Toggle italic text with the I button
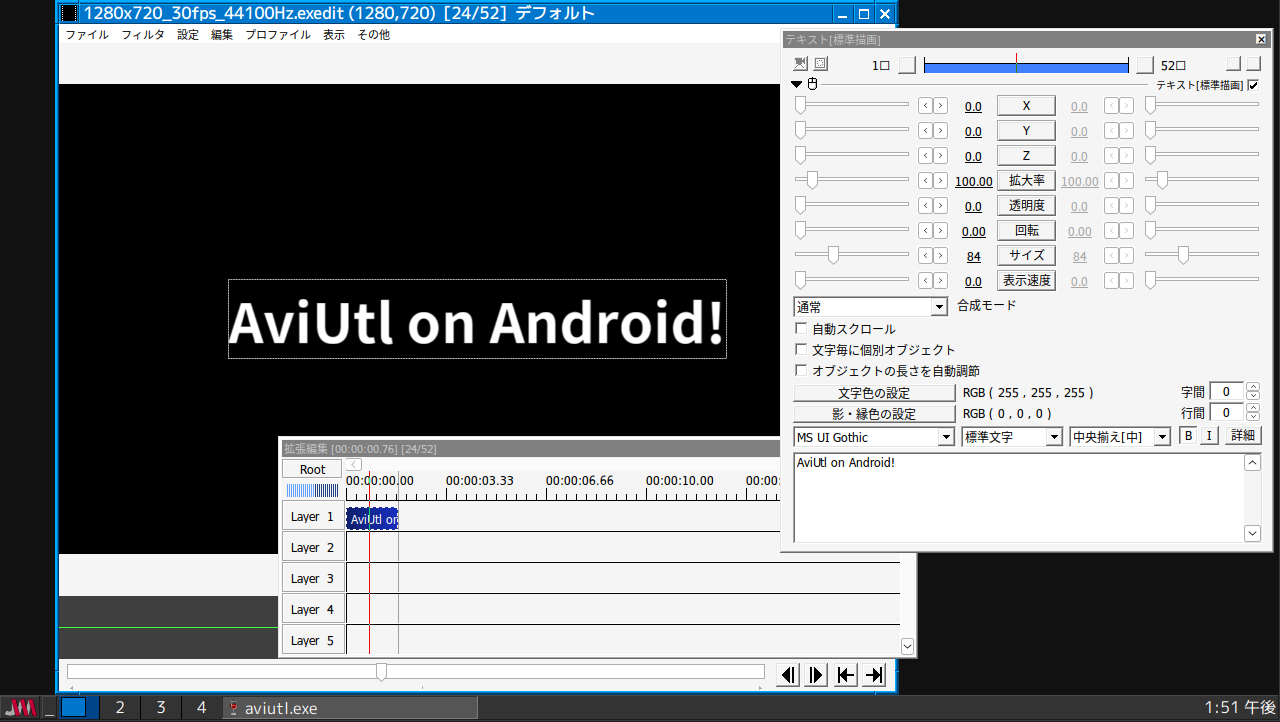Screen dimensions: 1280x722 (x=1209, y=435)
